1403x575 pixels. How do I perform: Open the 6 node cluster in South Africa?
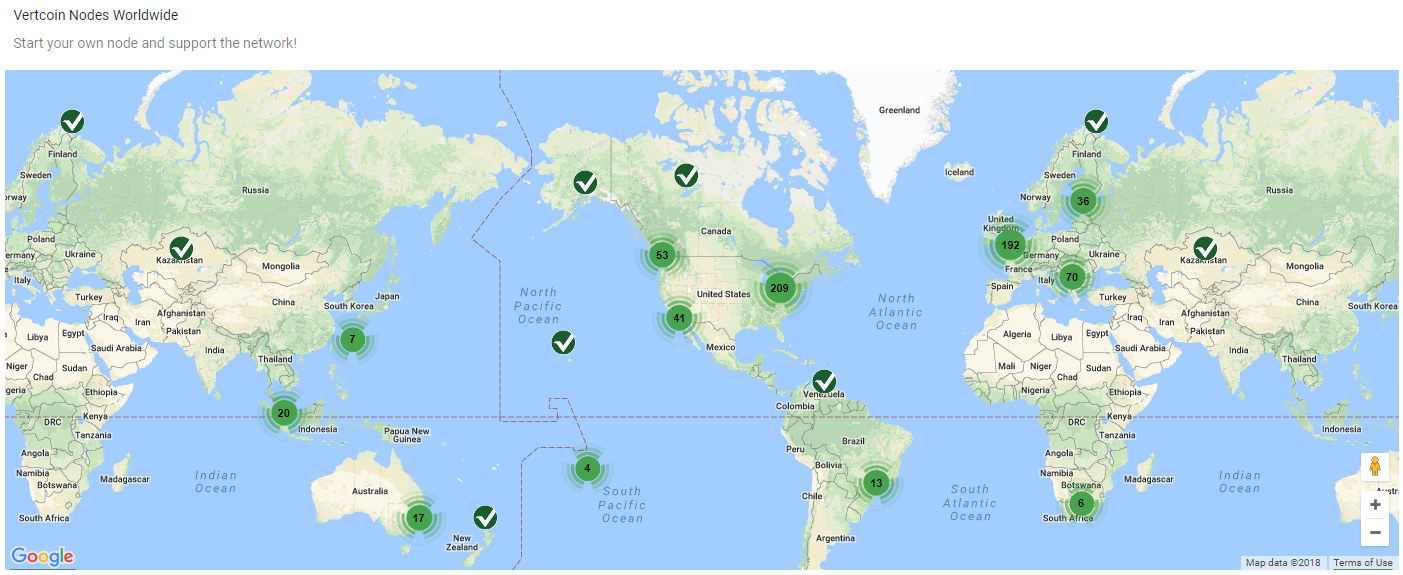click(1080, 503)
